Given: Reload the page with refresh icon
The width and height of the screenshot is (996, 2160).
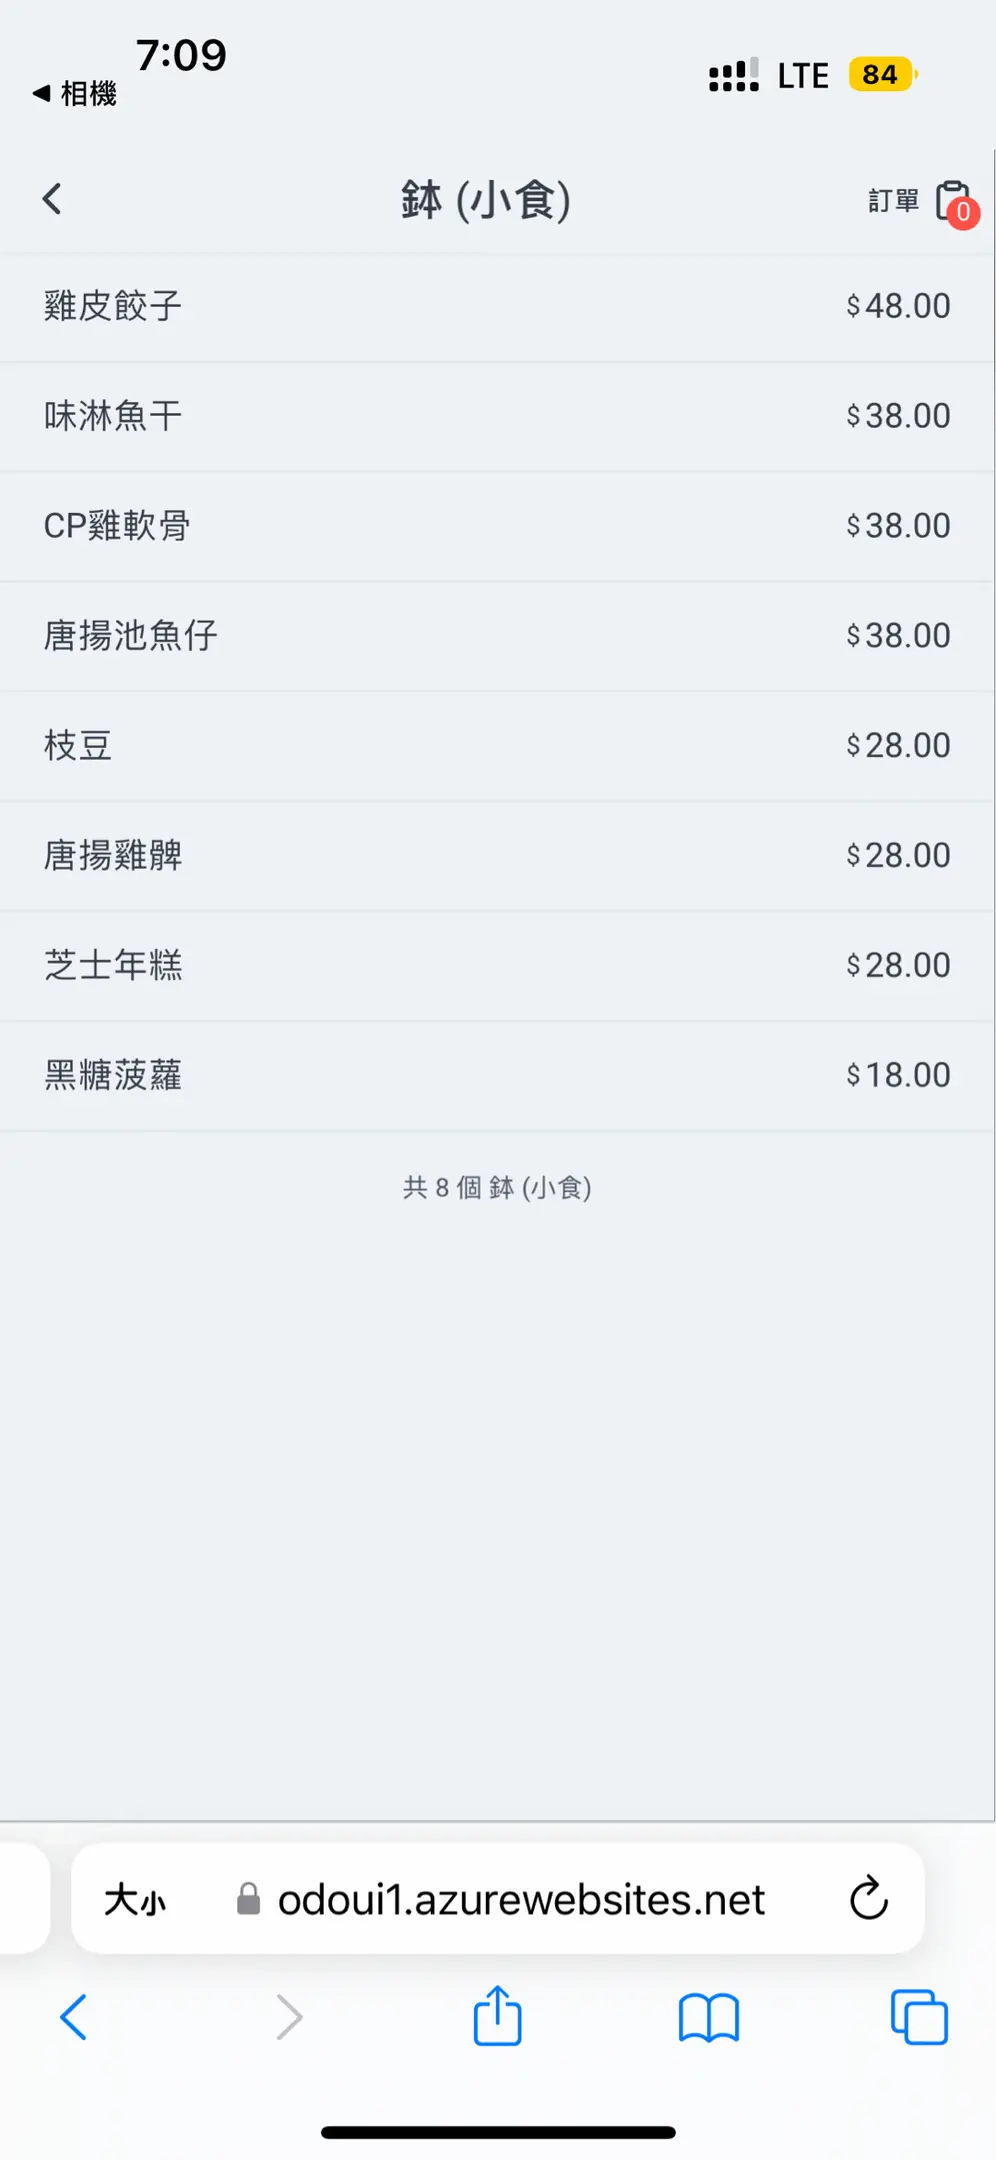Looking at the screenshot, I should coord(868,1898).
